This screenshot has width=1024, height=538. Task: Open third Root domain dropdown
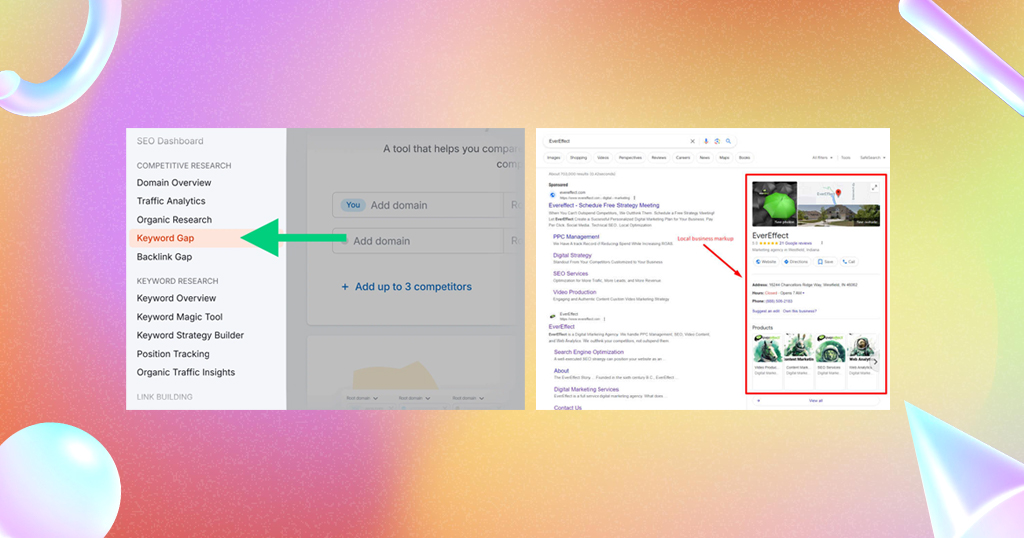(468, 398)
